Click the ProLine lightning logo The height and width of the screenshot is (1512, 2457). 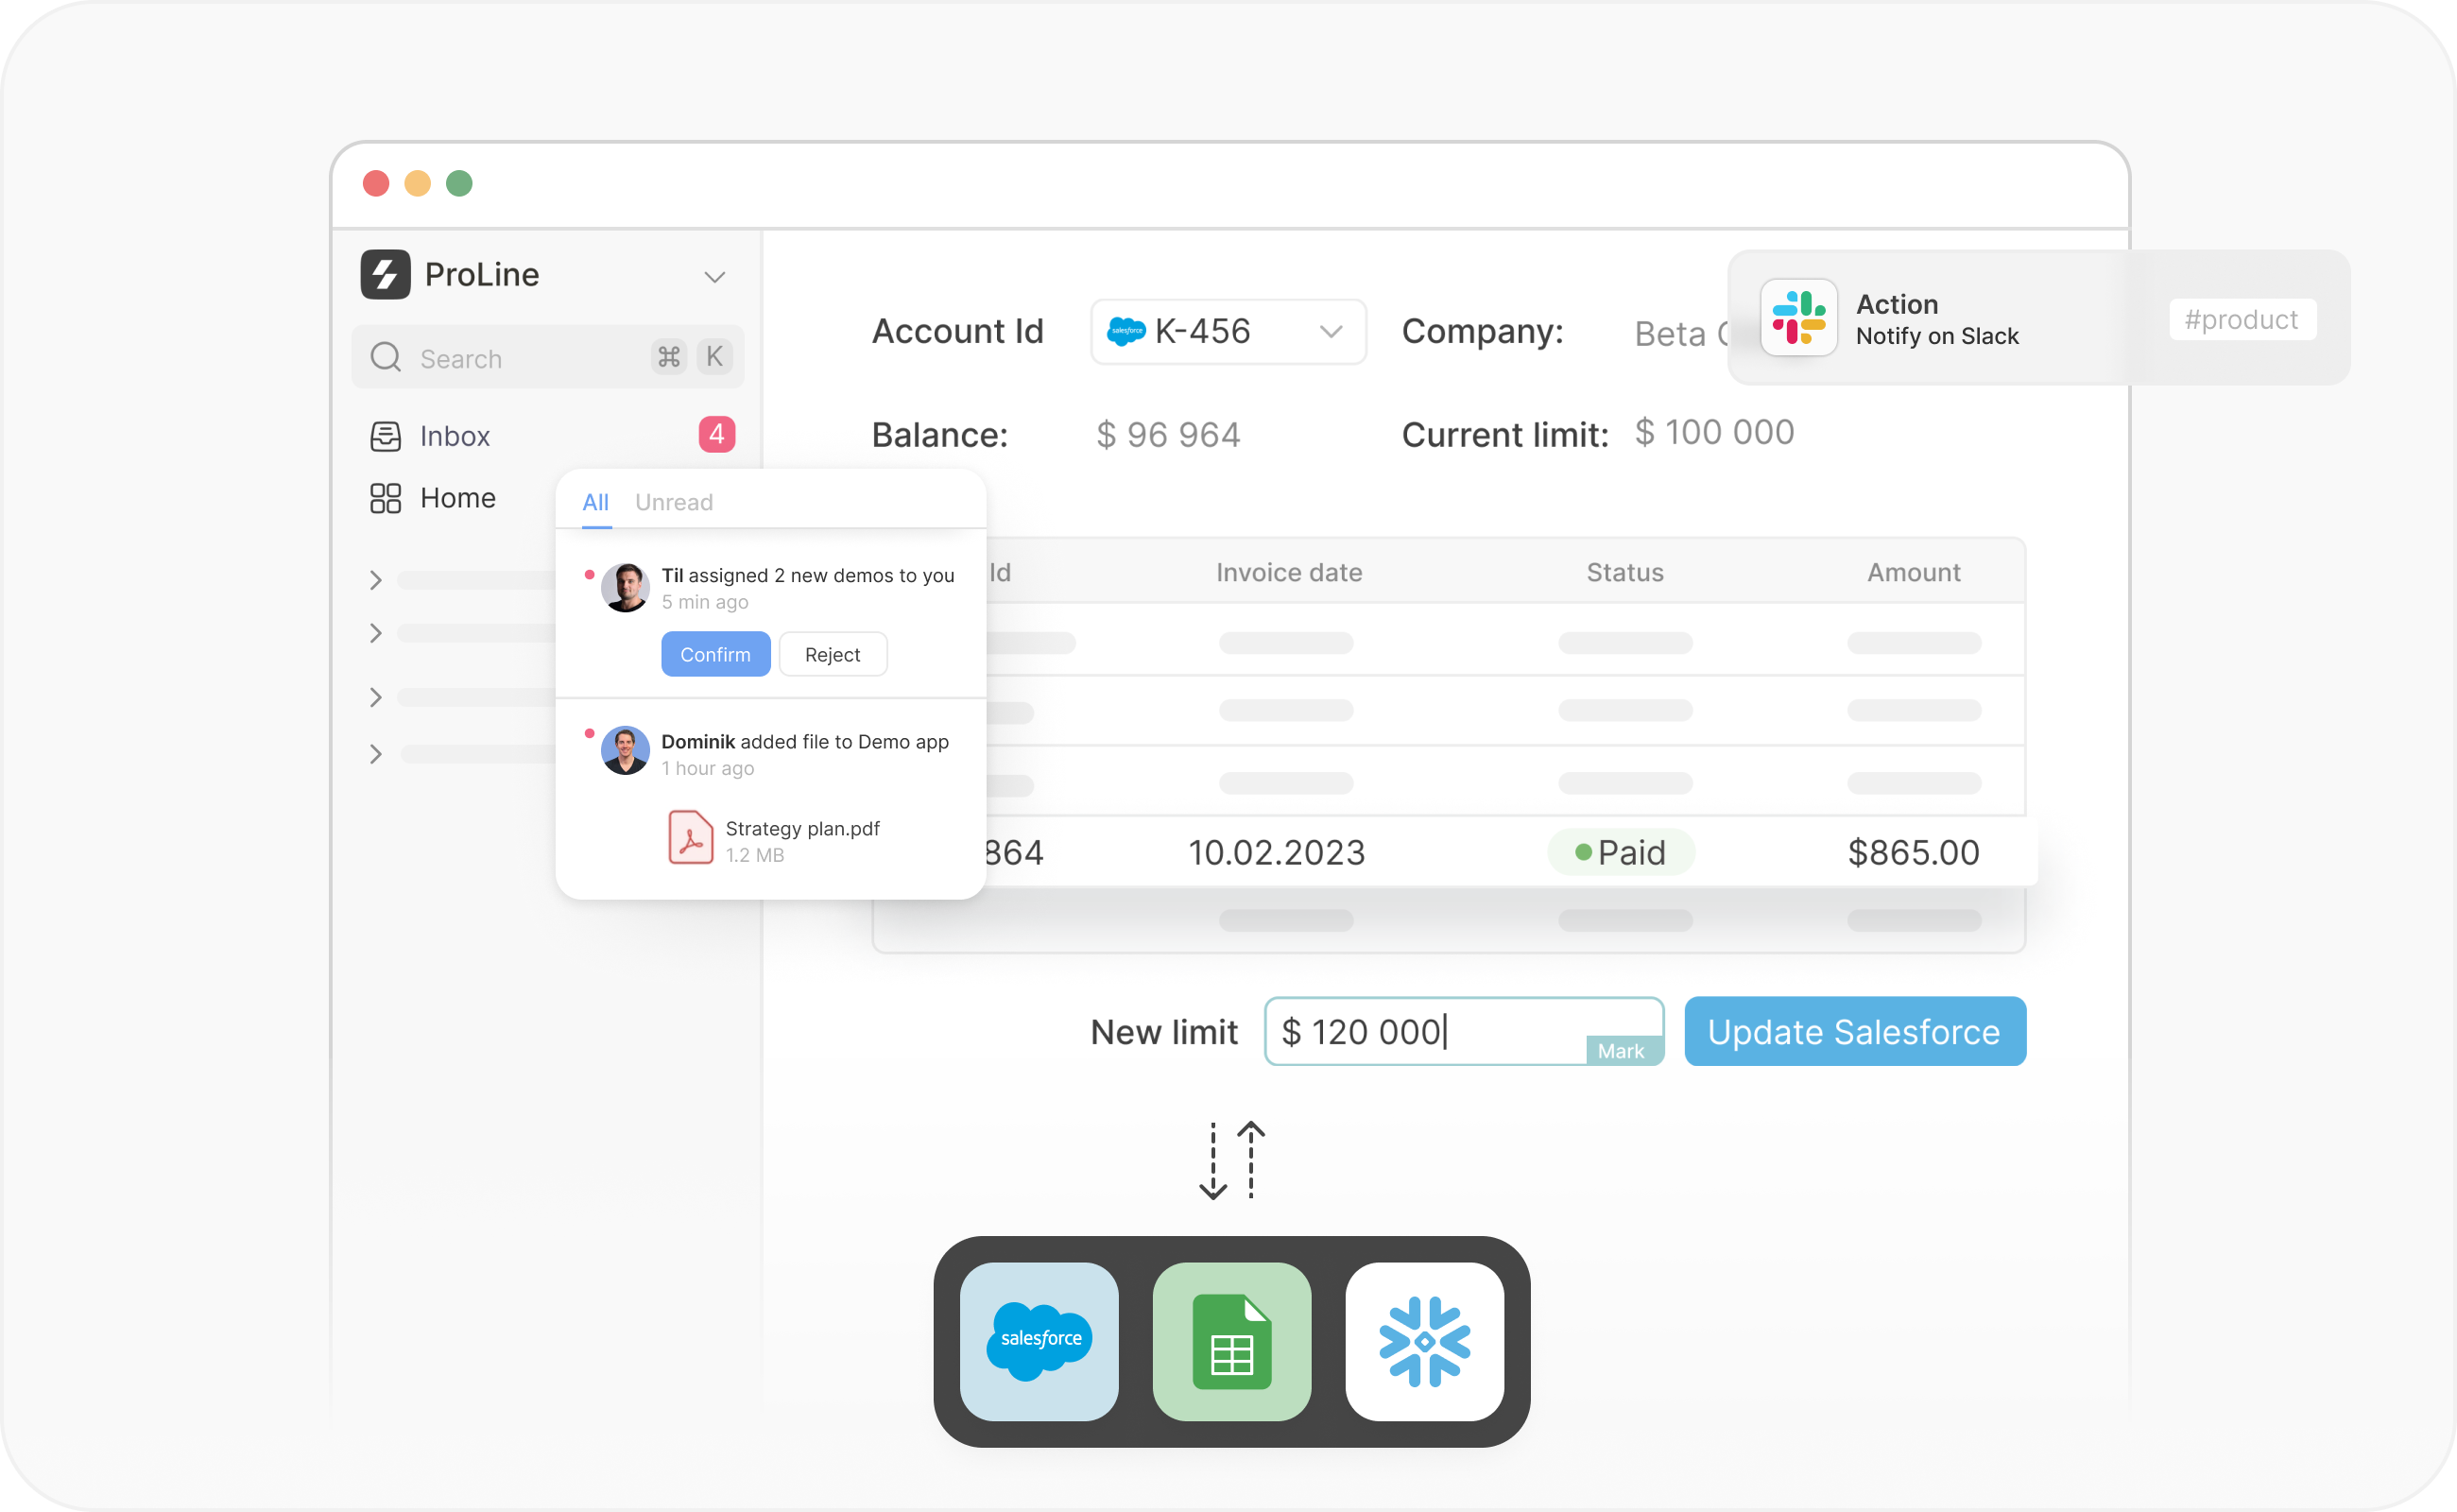click(385, 274)
